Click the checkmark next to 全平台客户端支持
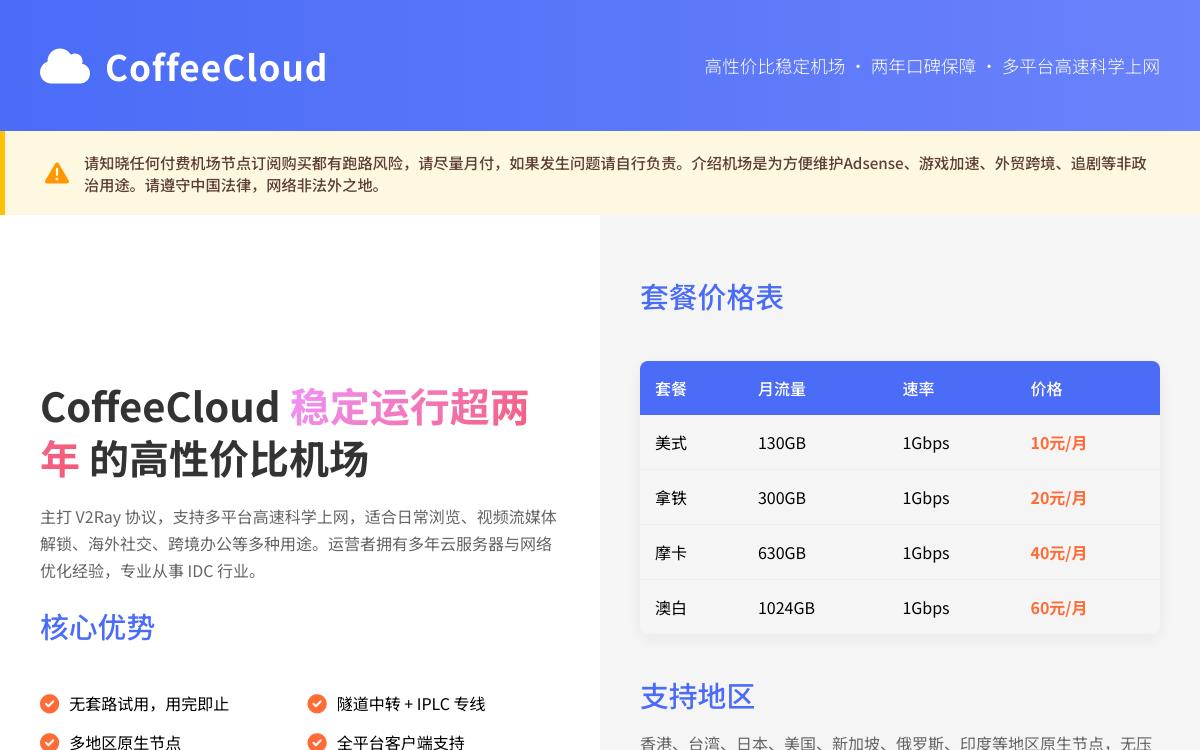Viewport: 1200px width, 750px height. click(x=317, y=743)
